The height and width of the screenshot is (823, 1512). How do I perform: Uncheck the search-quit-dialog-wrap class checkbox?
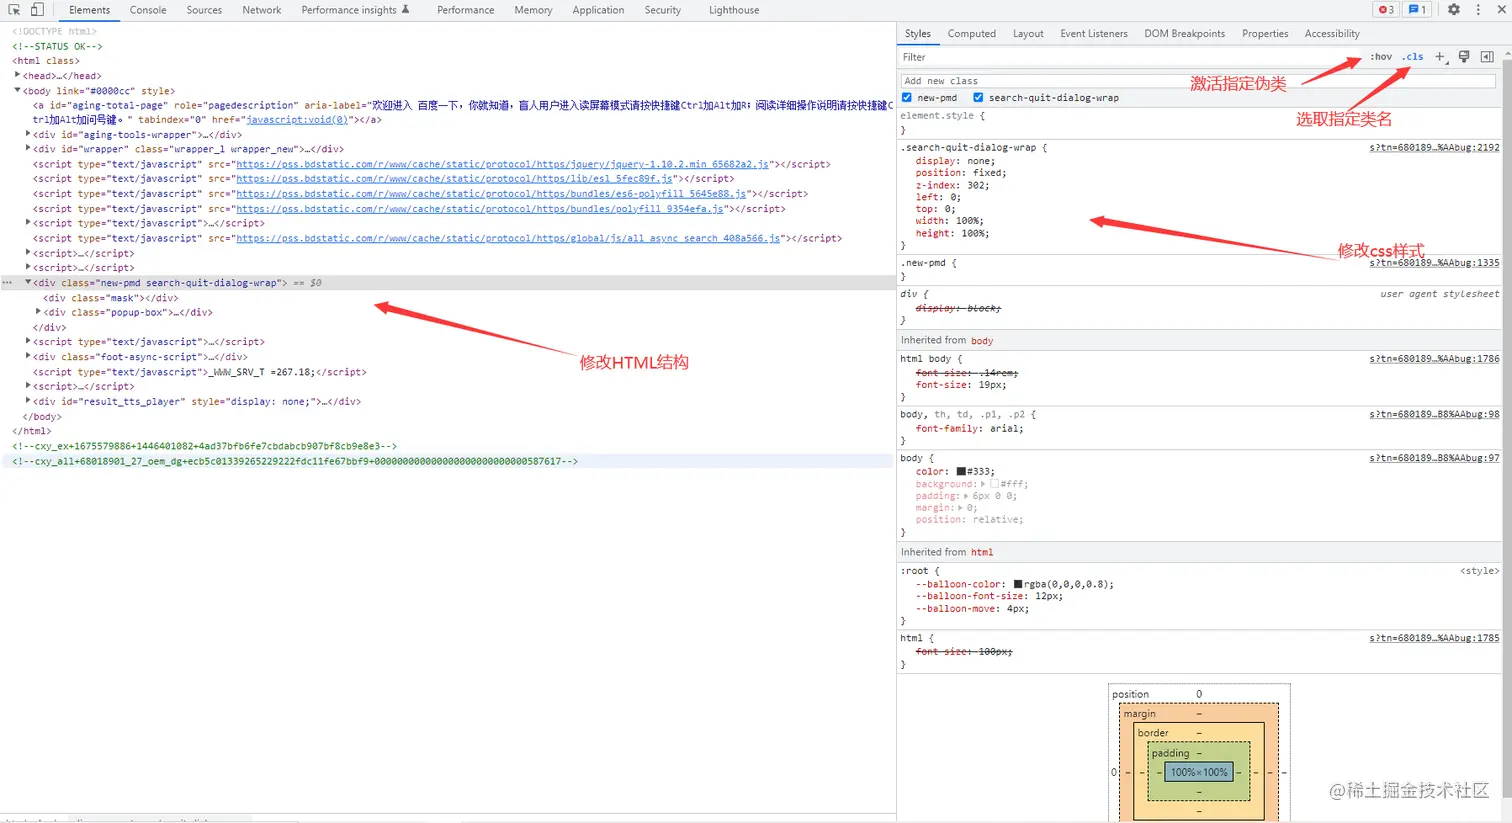(x=978, y=98)
